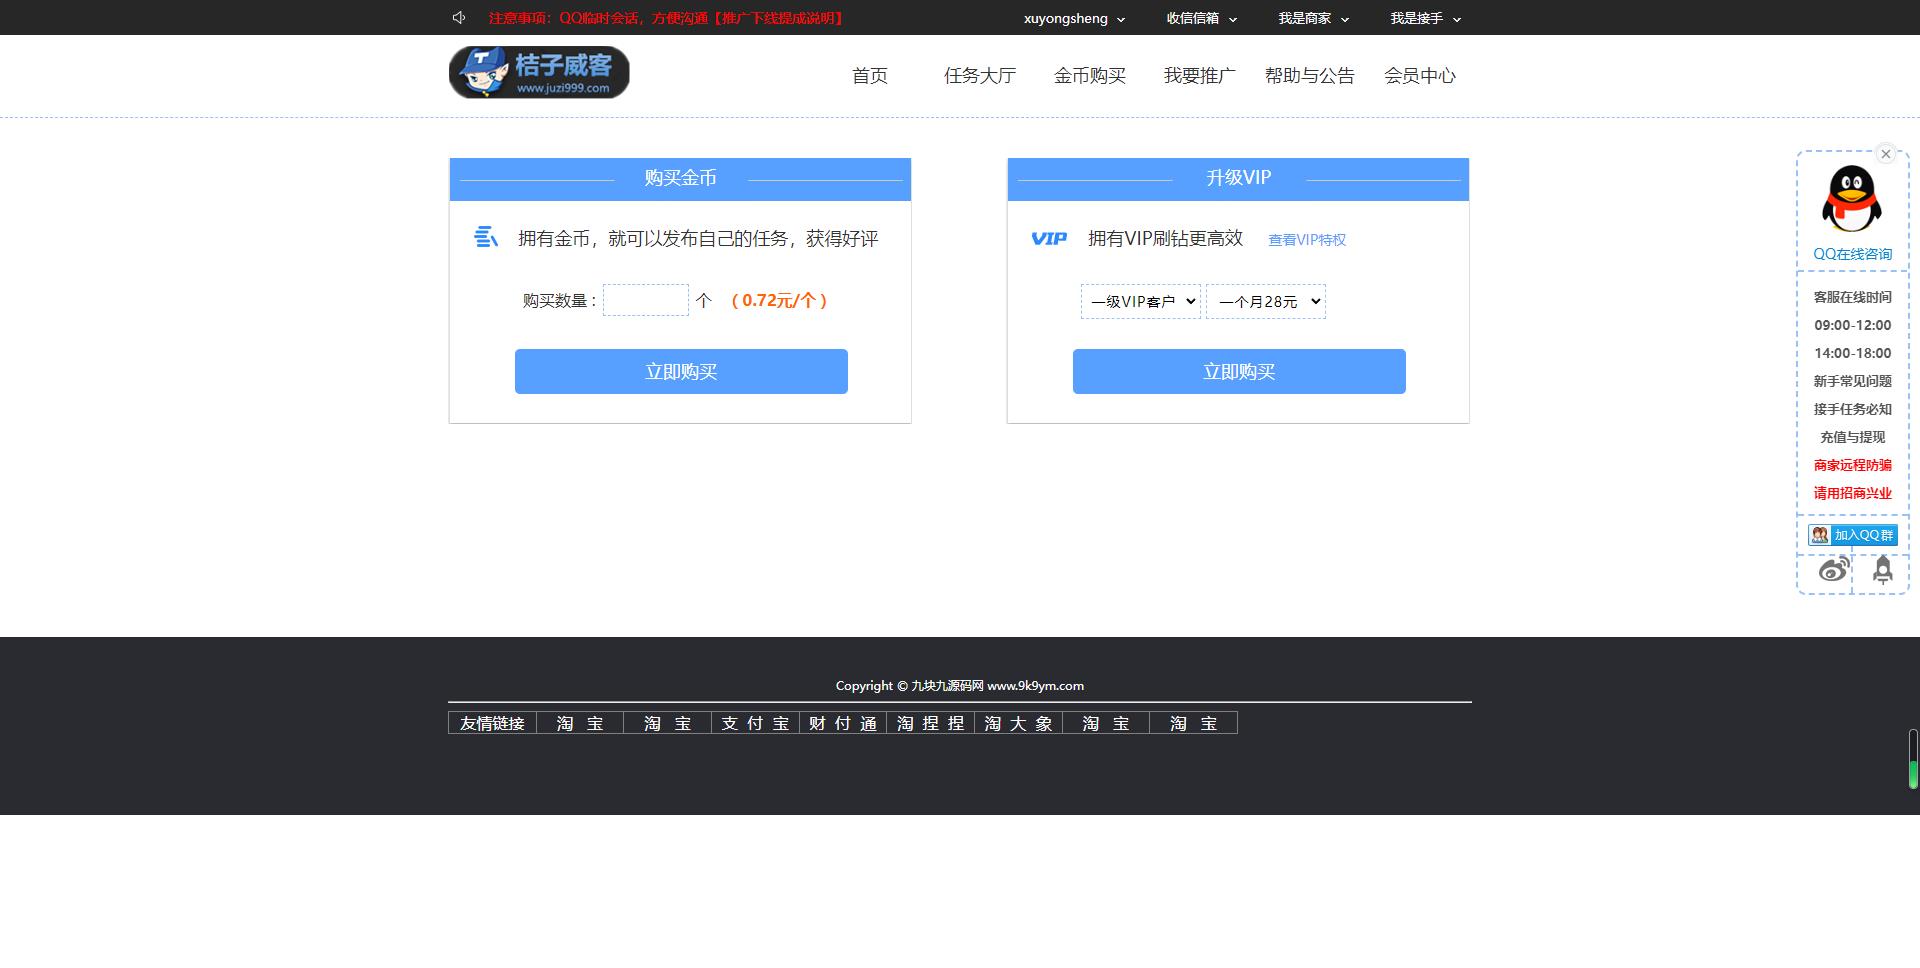Click the mute speaker icon in notice bar

coord(459,17)
